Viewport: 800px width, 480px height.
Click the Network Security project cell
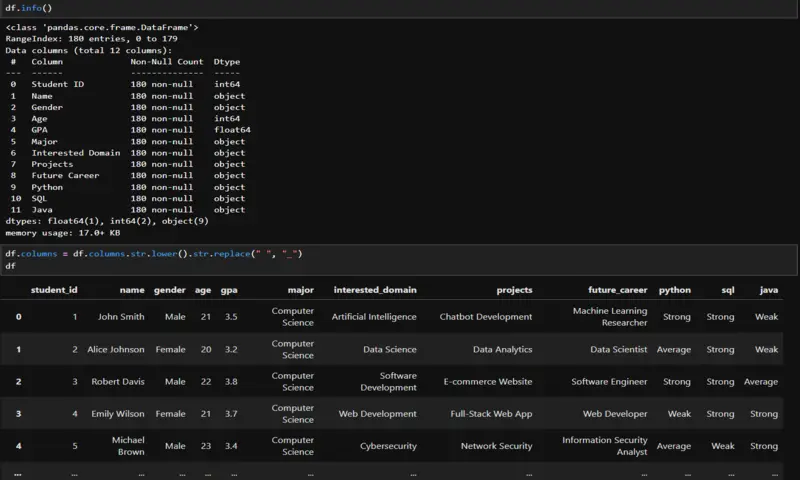point(496,446)
